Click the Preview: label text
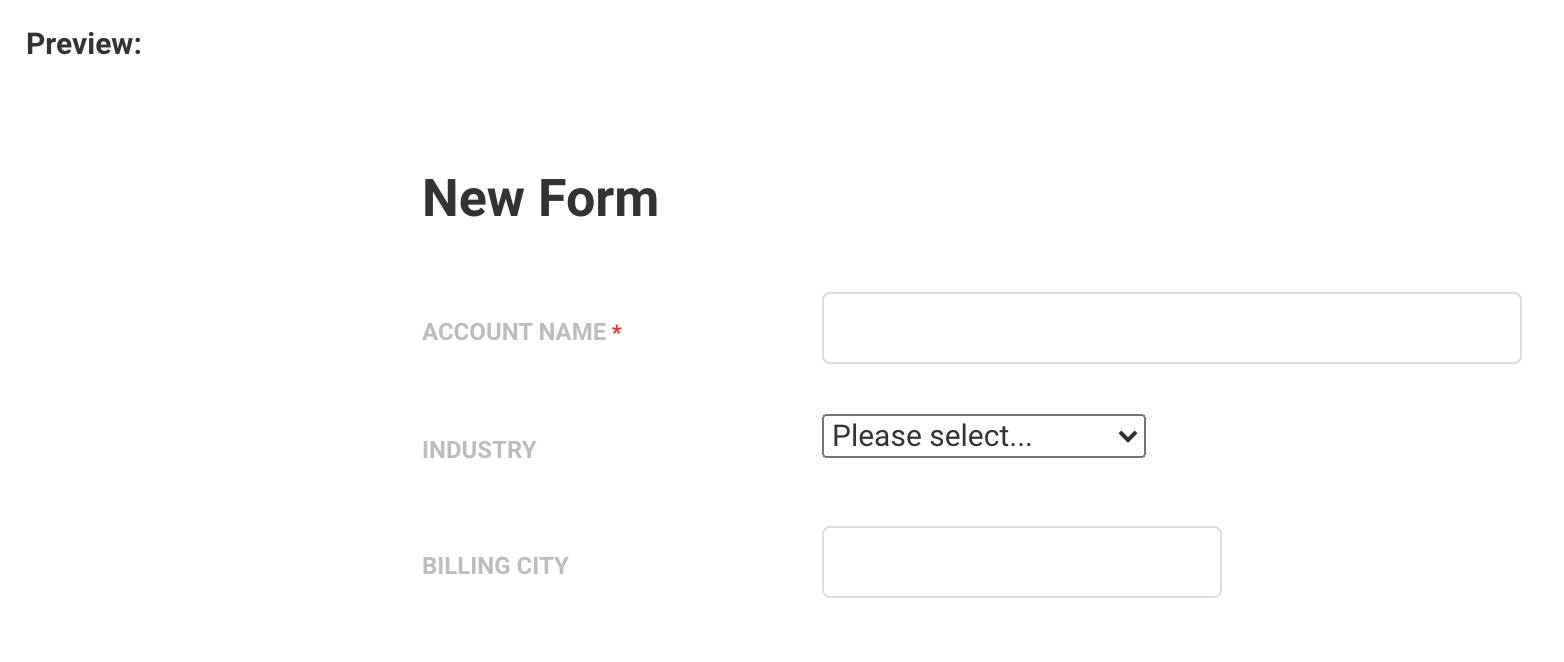 point(84,44)
